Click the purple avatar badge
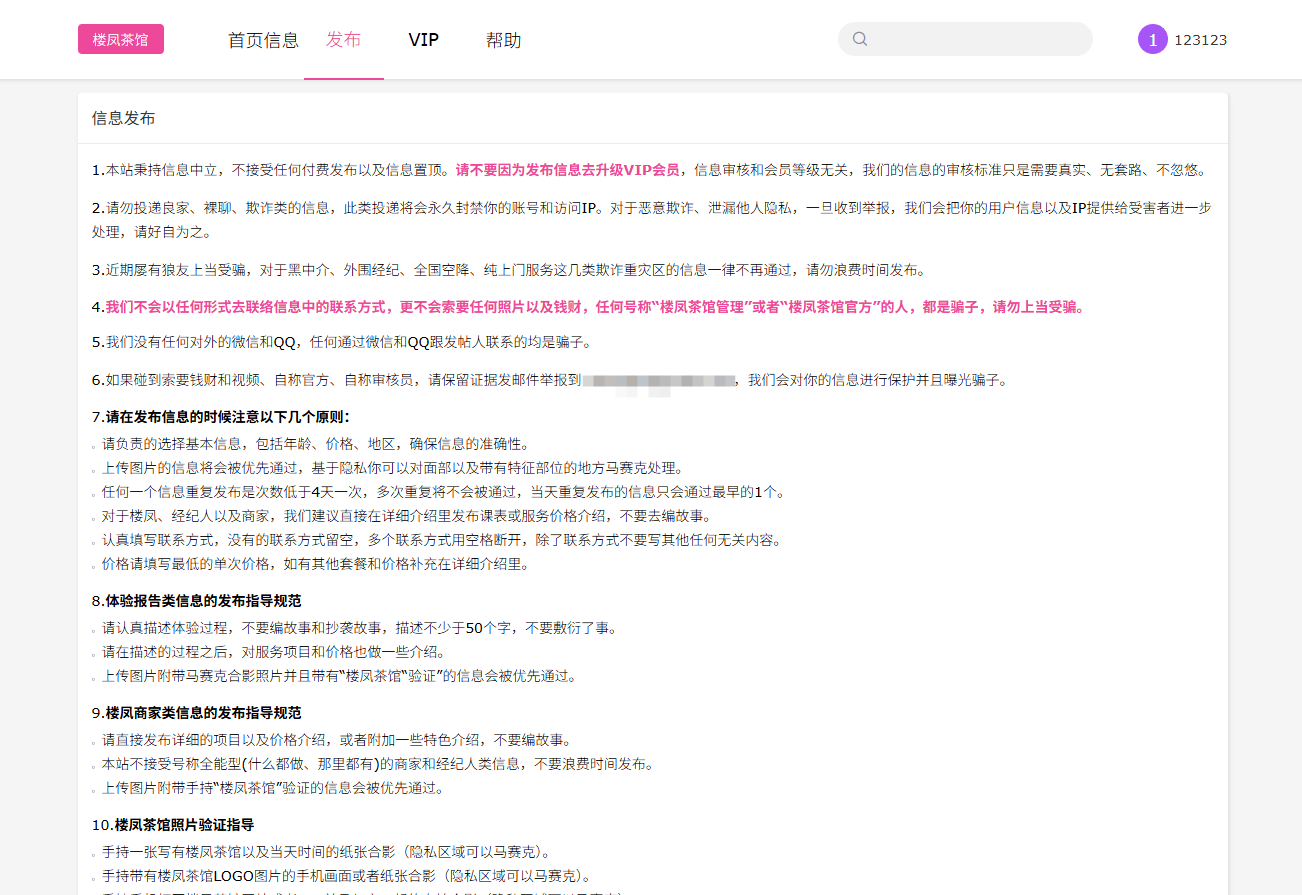 coord(1152,39)
